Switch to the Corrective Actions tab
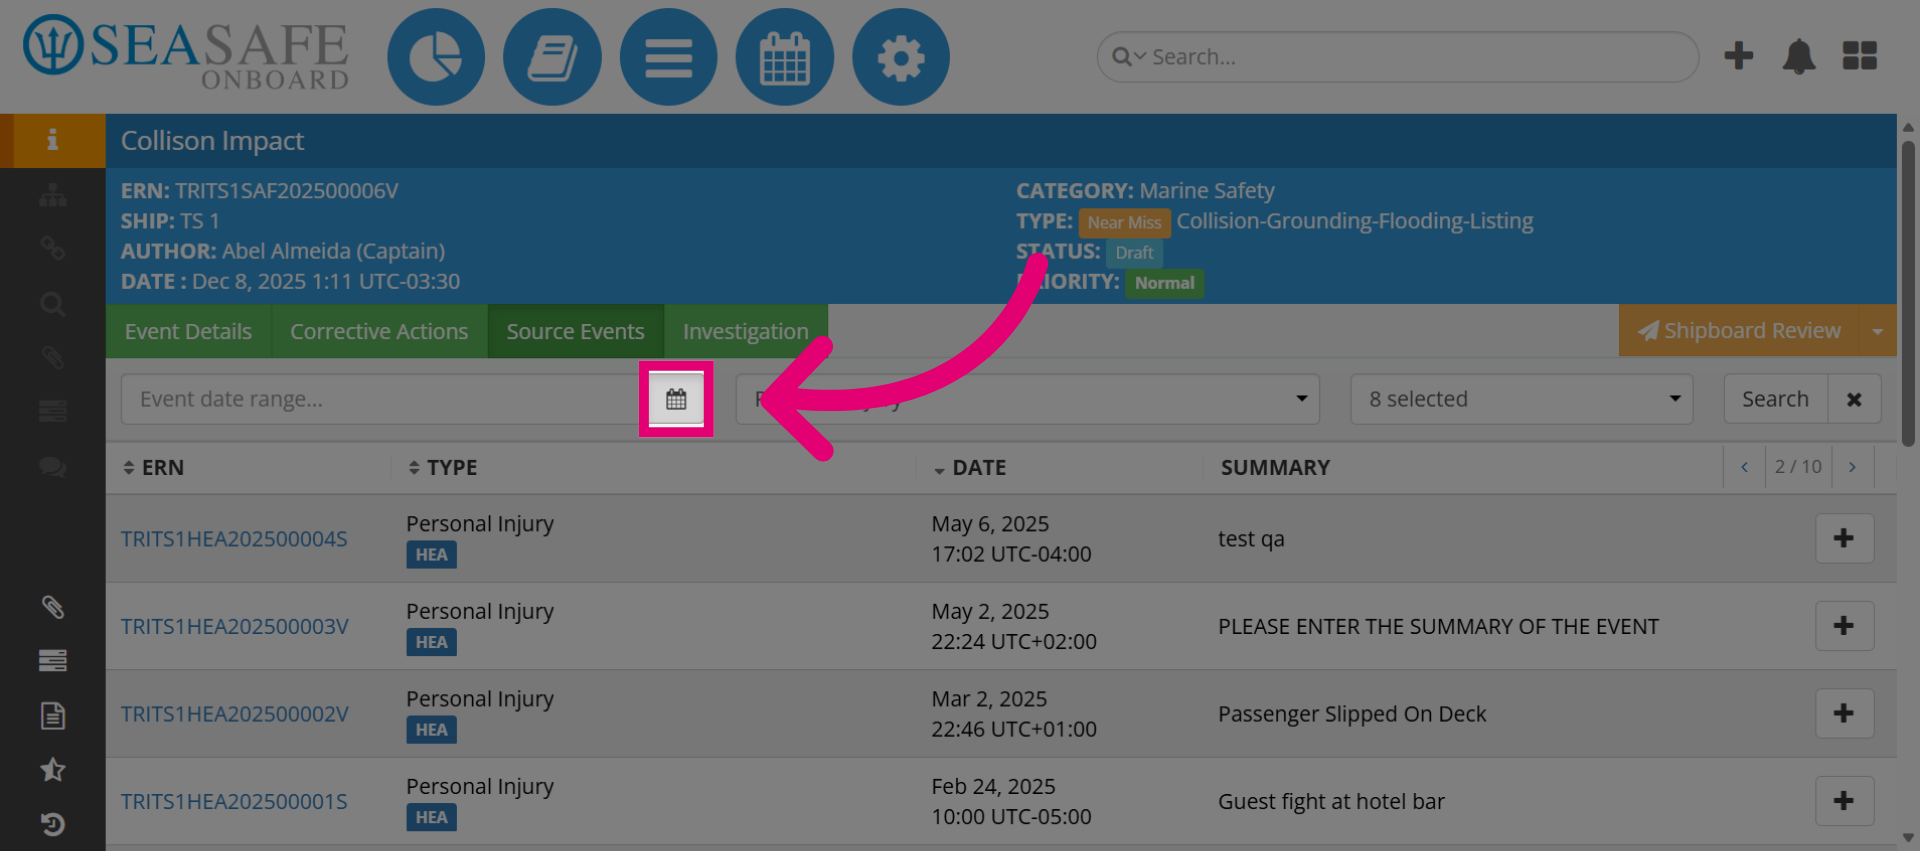The image size is (1920, 851). [x=379, y=331]
